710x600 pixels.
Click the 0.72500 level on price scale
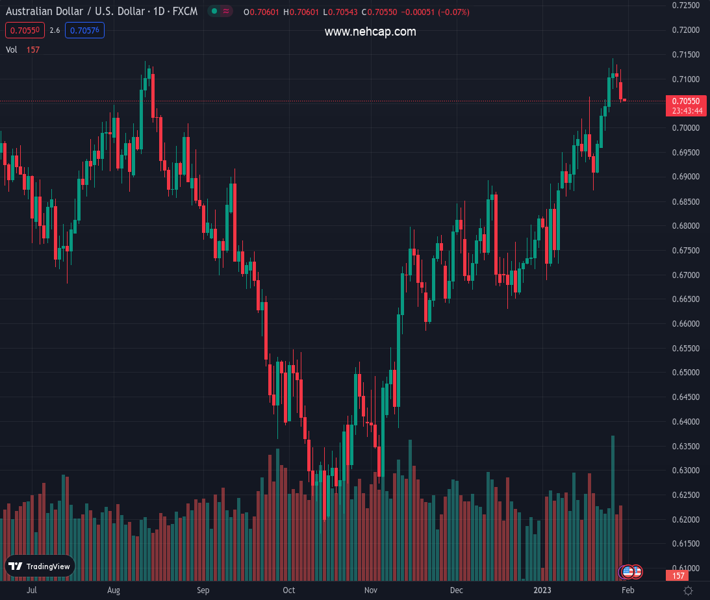click(x=685, y=6)
